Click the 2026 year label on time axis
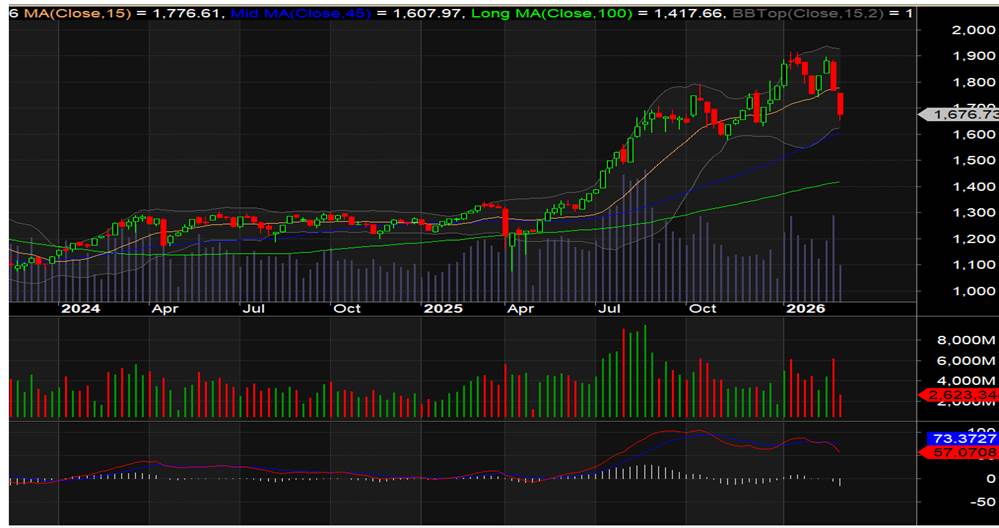Image resolution: width=999 pixels, height=528 pixels. click(x=805, y=309)
